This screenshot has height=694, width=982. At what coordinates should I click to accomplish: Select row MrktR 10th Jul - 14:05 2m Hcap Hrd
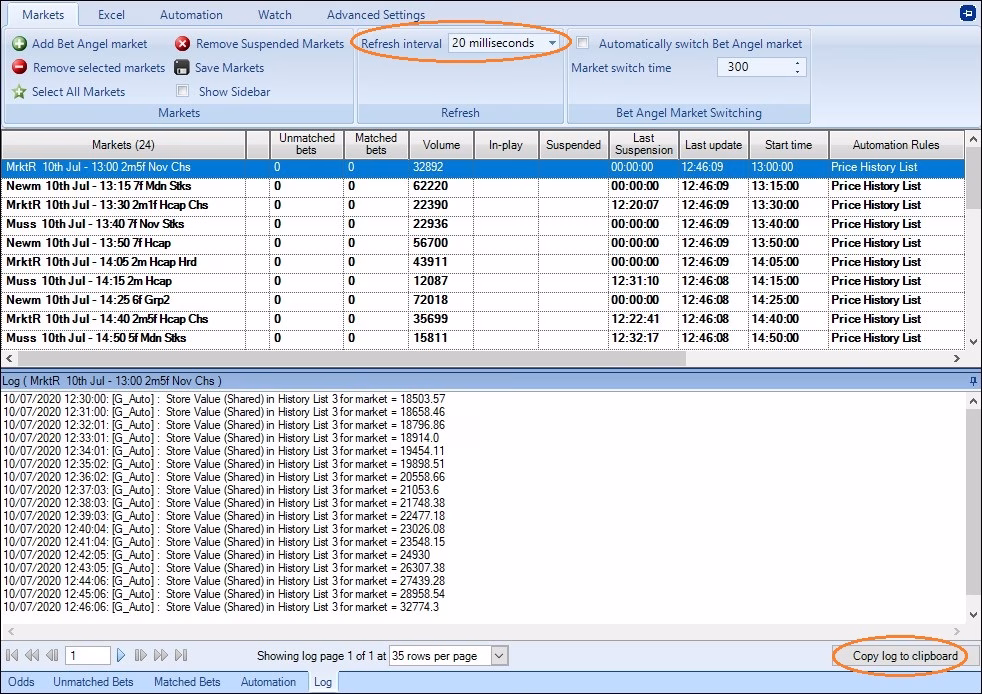point(482,262)
